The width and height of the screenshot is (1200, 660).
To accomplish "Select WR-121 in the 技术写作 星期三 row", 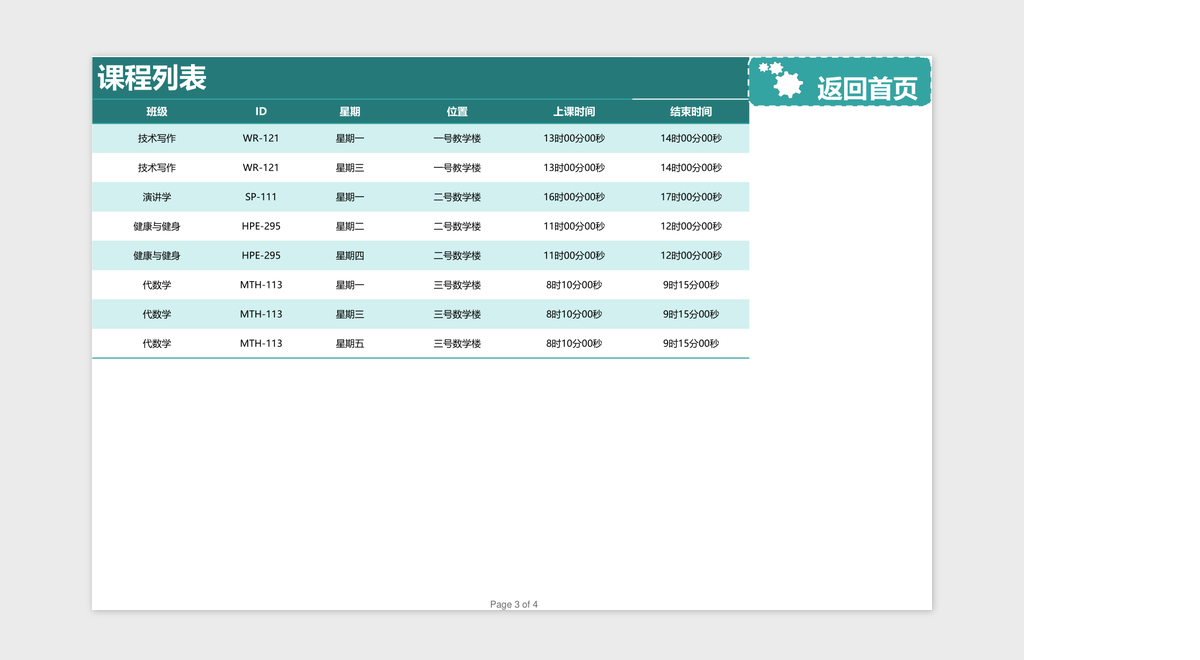I will pyautogui.click(x=261, y=167).
